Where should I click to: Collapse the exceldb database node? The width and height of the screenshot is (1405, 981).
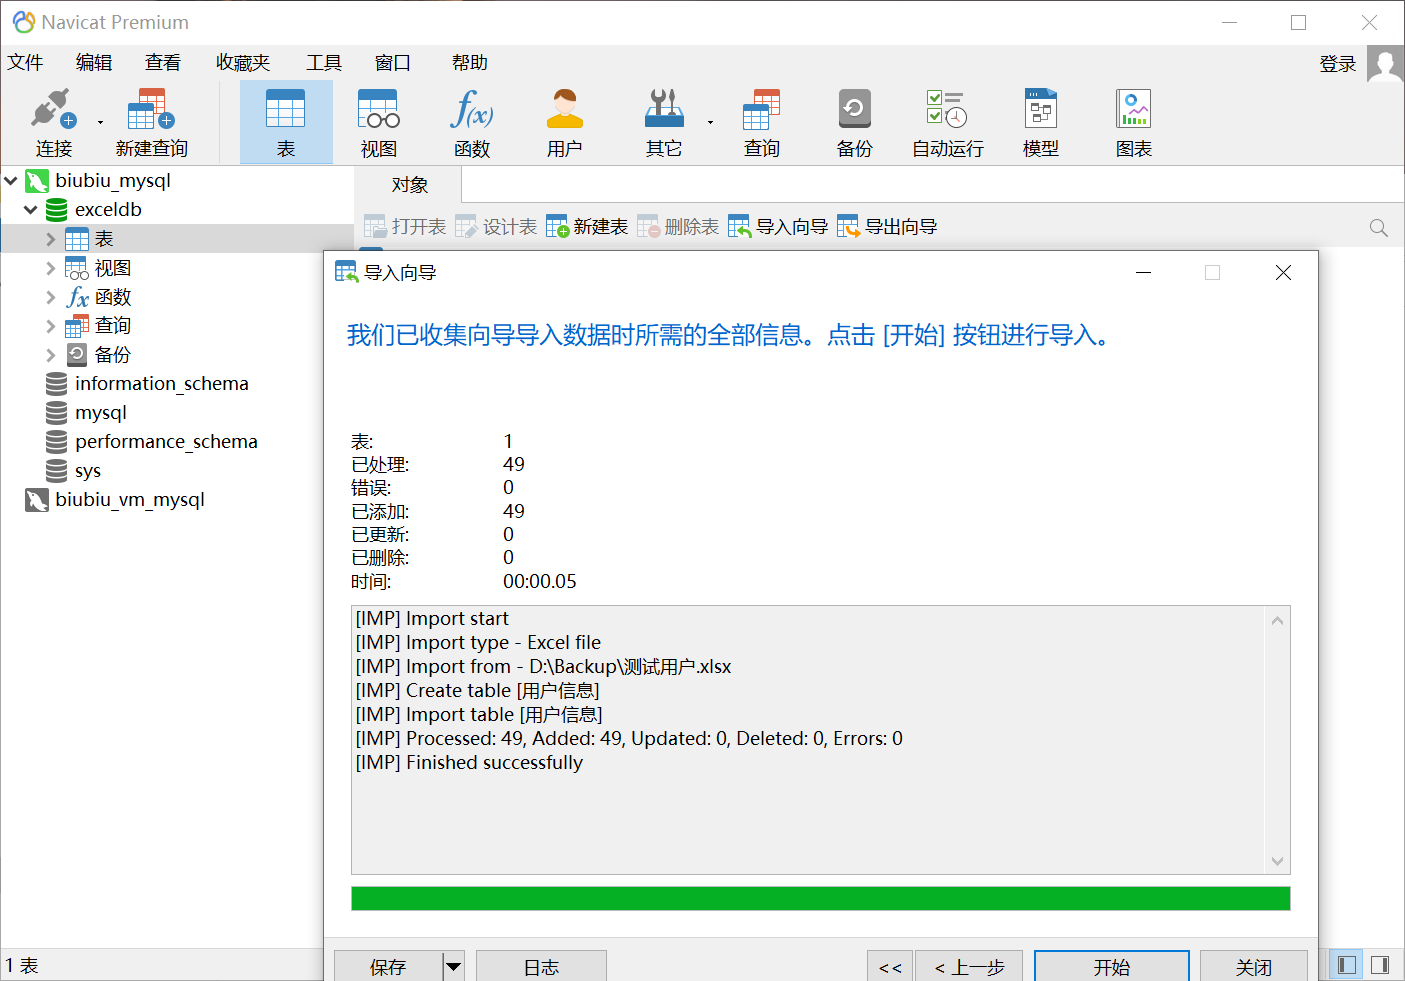point(31,210)
